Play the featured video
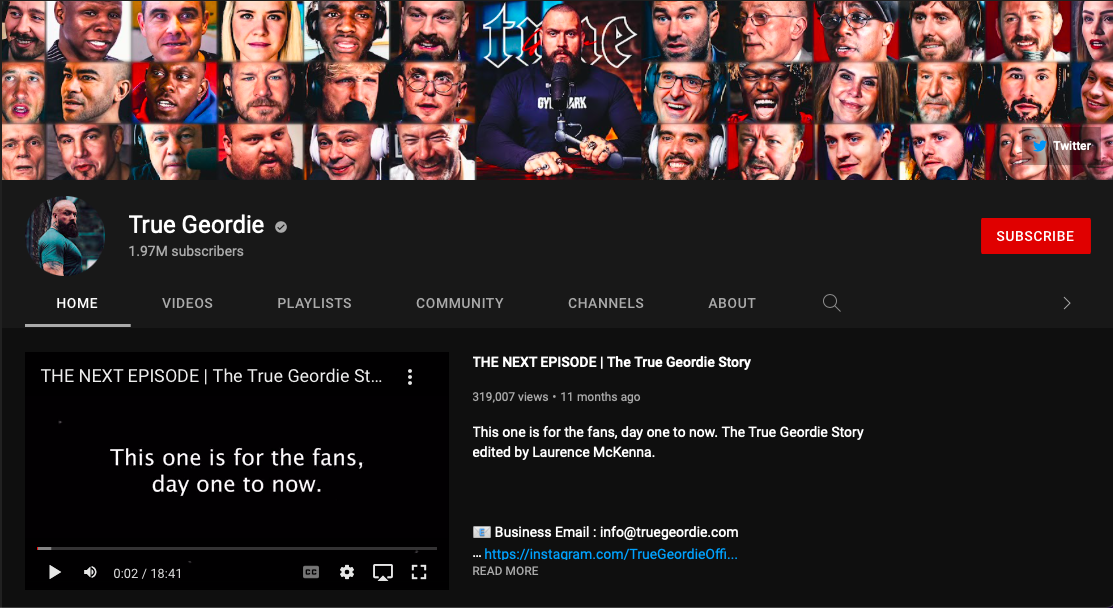 pos(55,572)
